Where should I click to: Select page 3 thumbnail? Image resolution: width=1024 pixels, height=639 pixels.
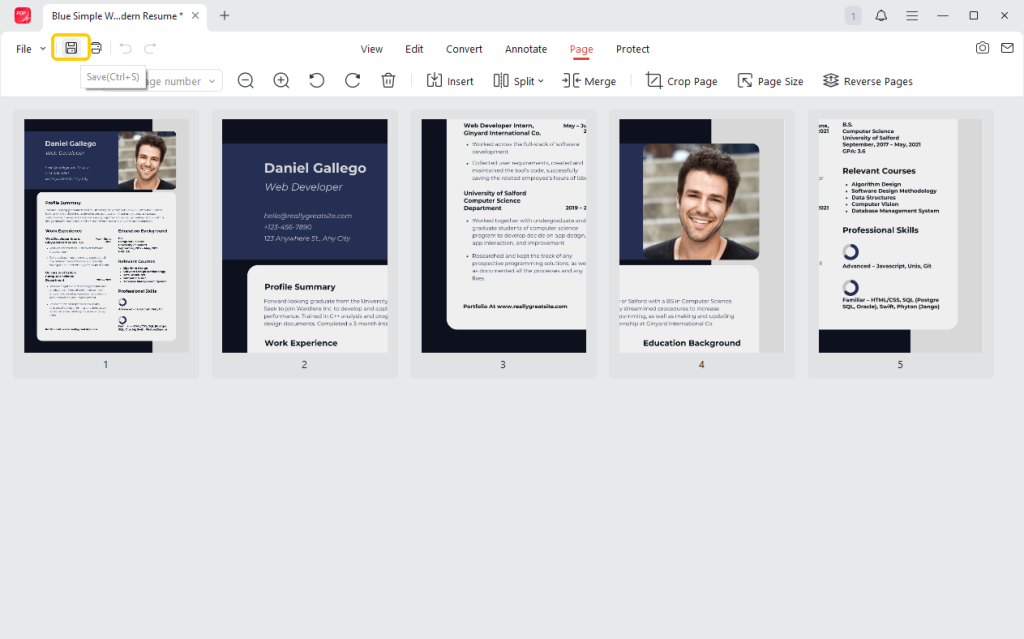(x=503, y=236)
